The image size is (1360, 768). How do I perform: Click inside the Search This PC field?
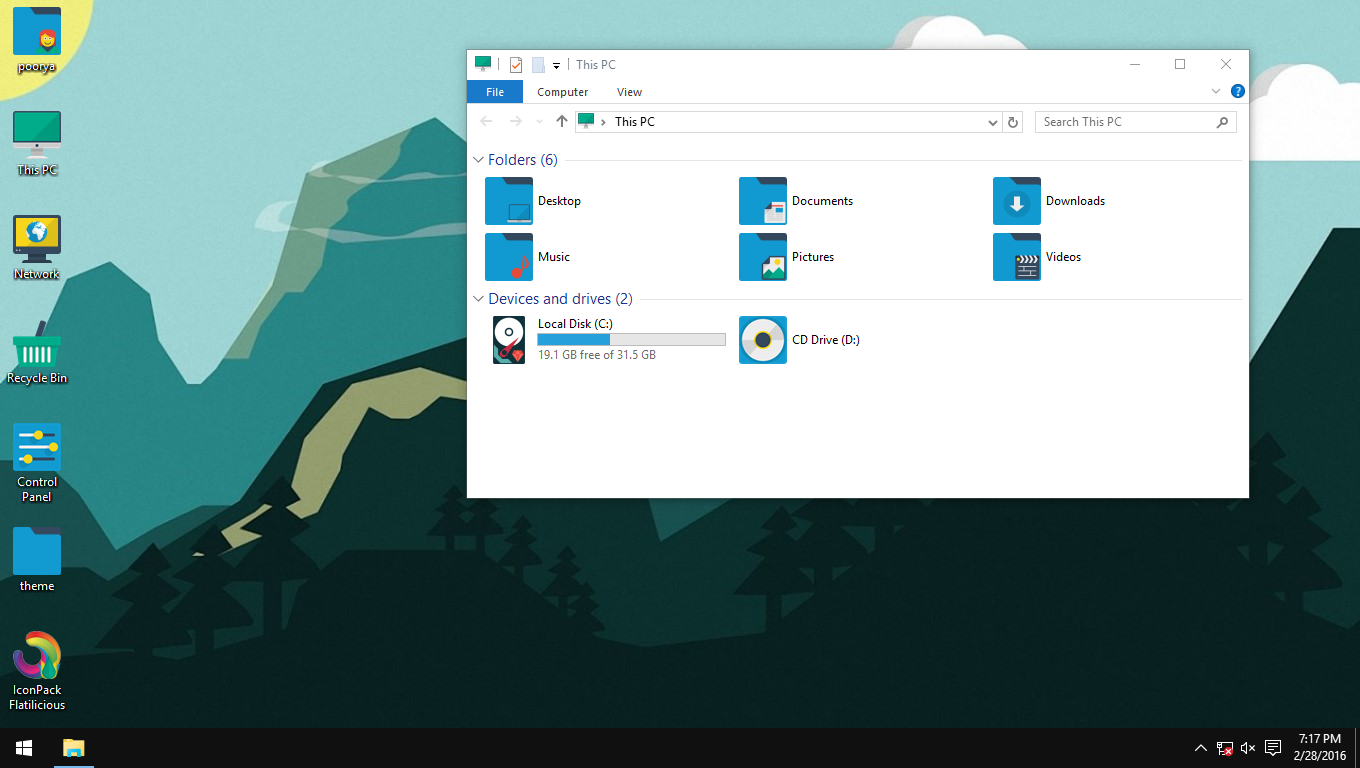[x=1120, y=121]
